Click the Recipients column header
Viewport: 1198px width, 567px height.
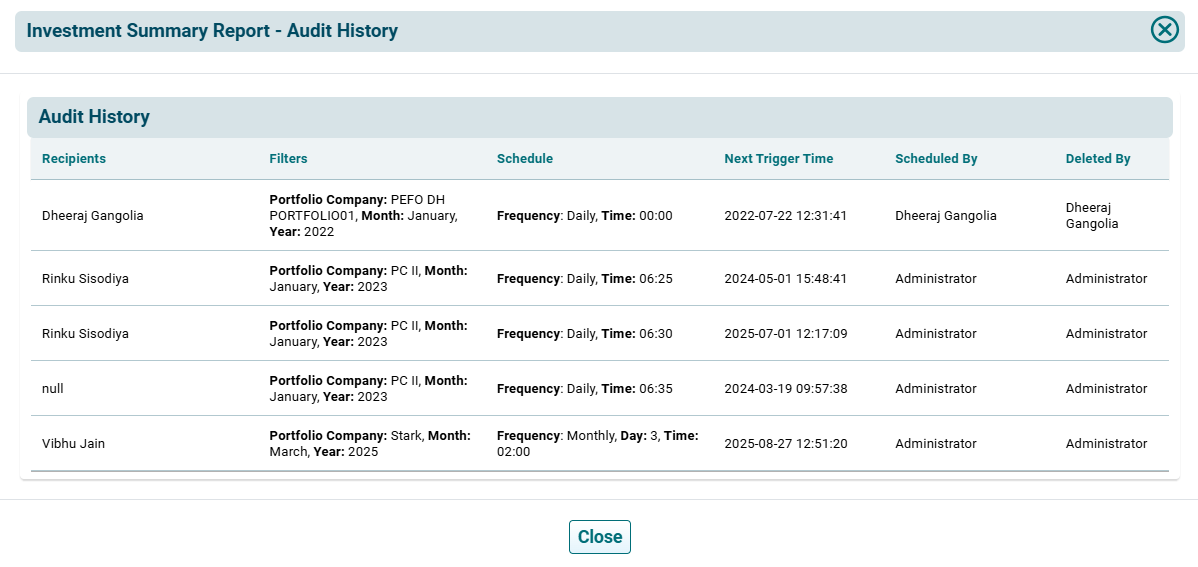(74, 159)
